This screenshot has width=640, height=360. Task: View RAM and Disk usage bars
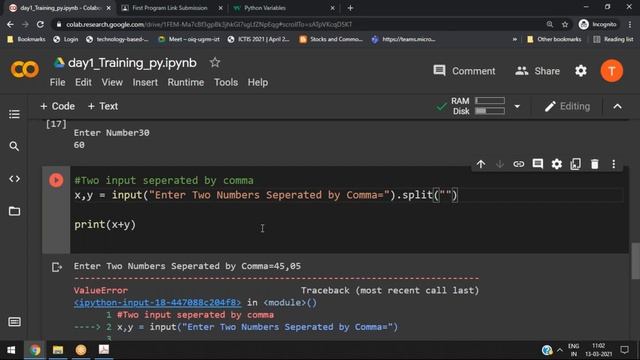pyautogui.click(x=490, y=106)
